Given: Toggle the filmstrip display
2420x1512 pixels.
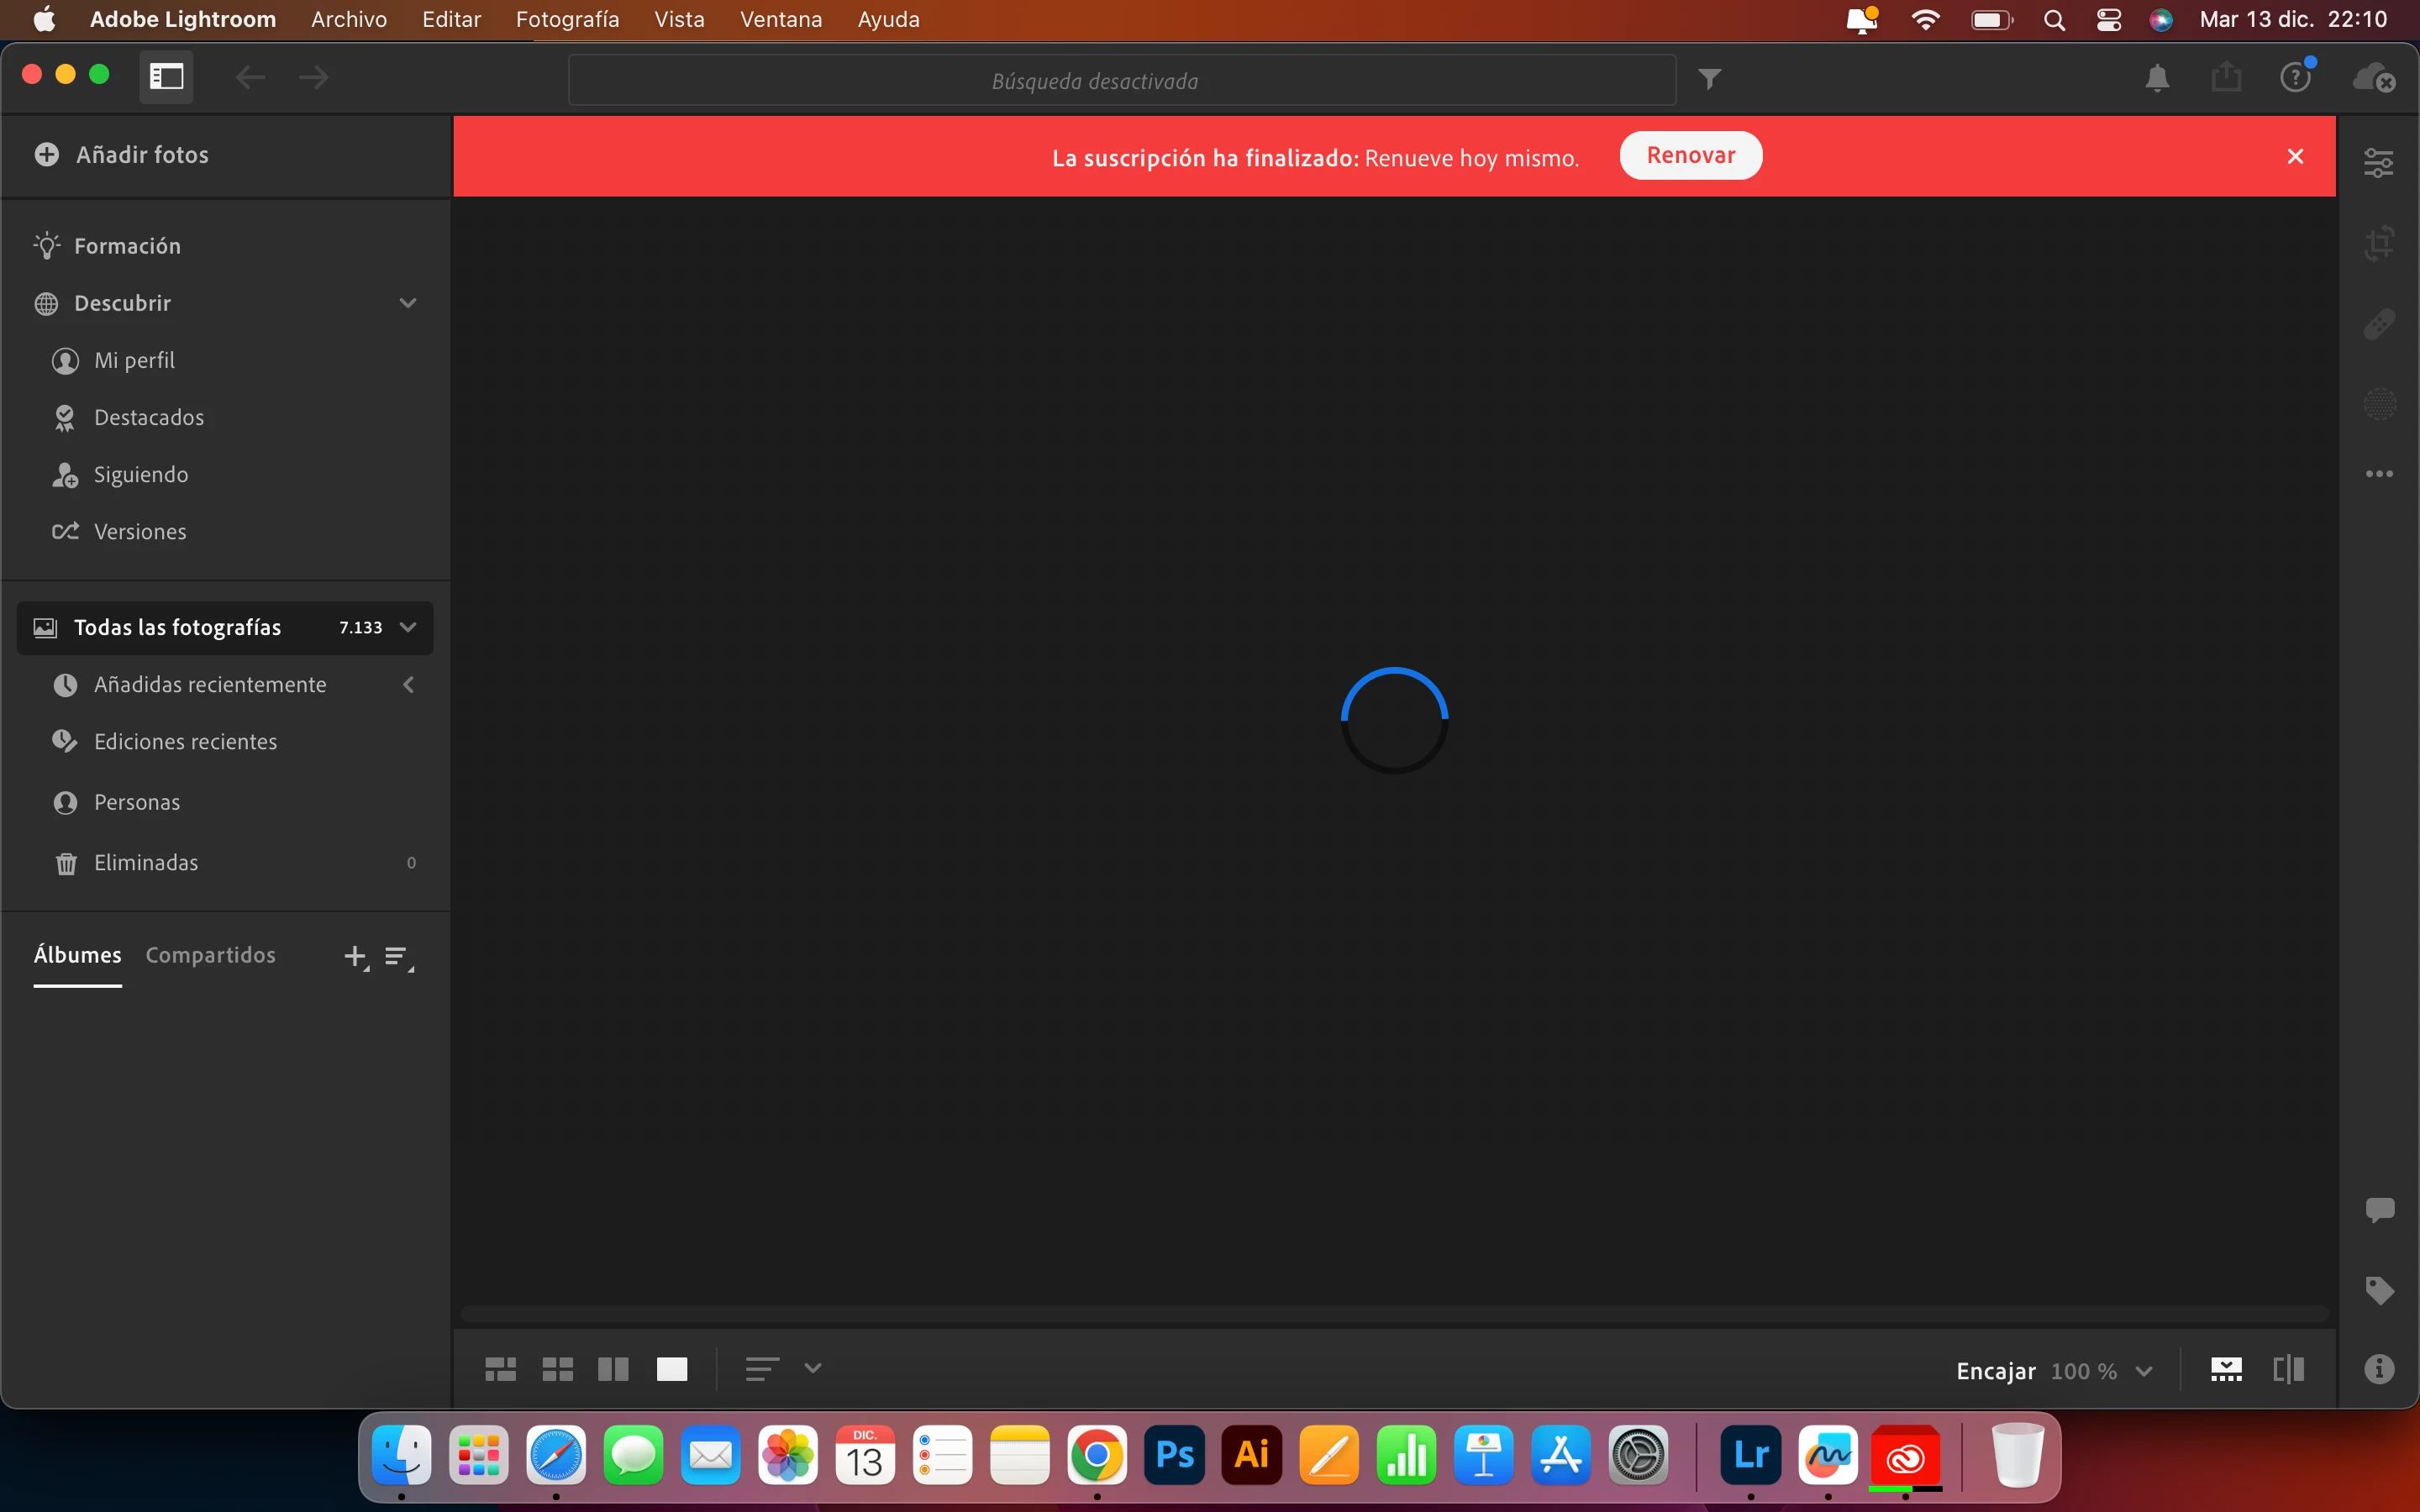Looking at the screenshot, I should point(2225,1369).
